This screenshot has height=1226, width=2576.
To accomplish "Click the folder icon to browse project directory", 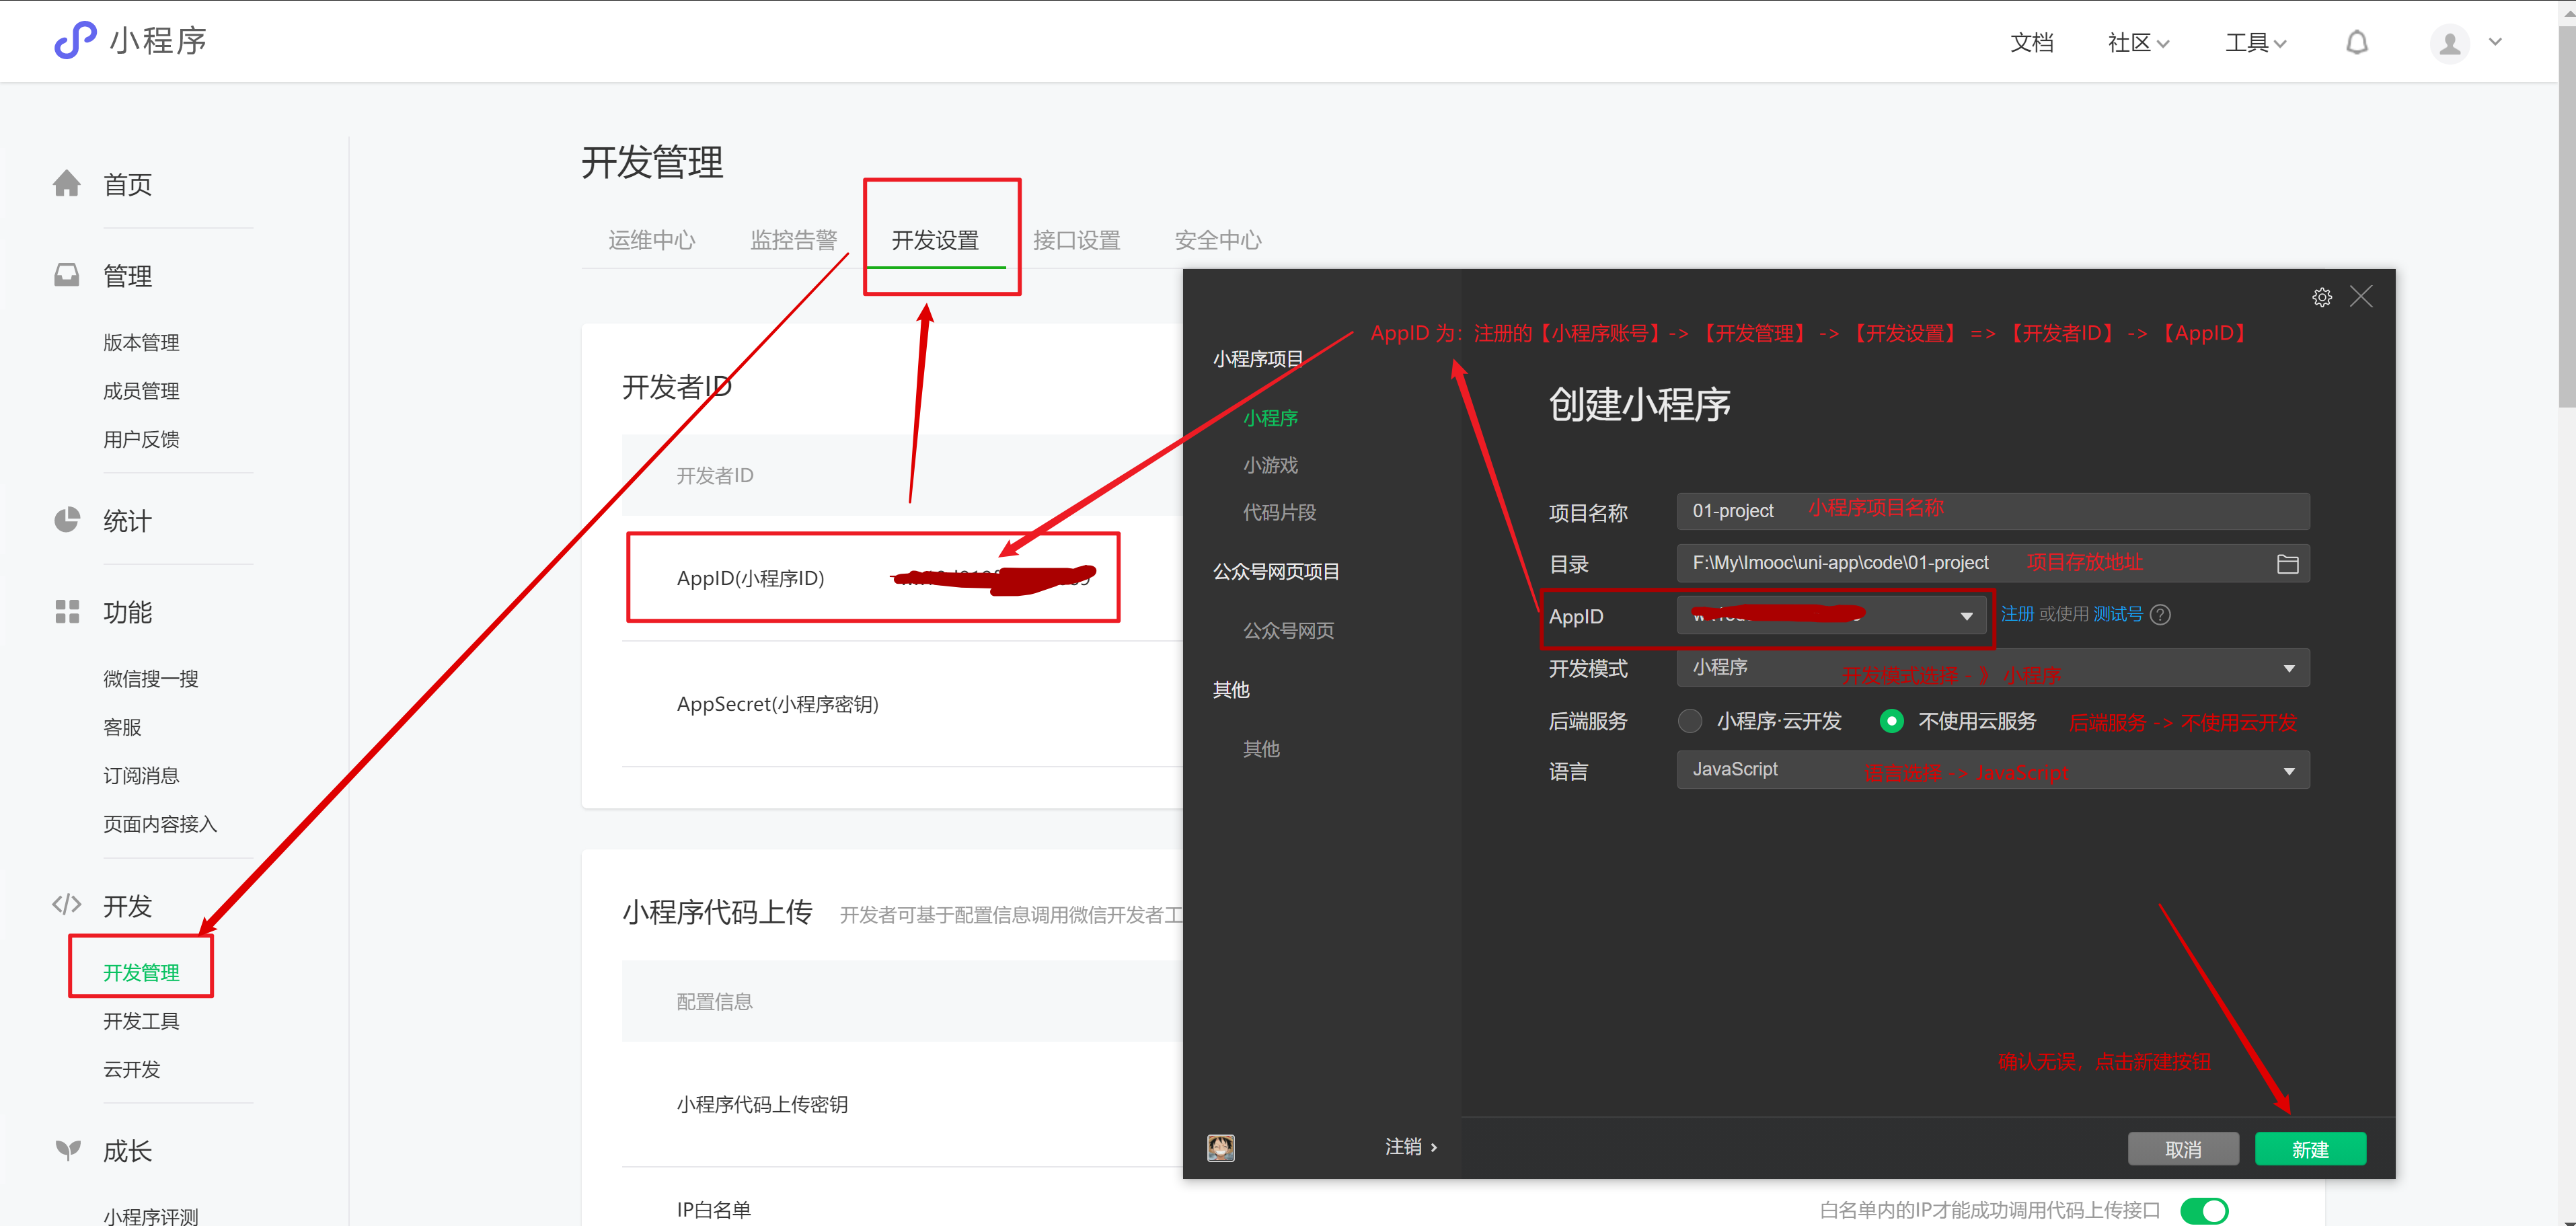I will point(2288,563).
